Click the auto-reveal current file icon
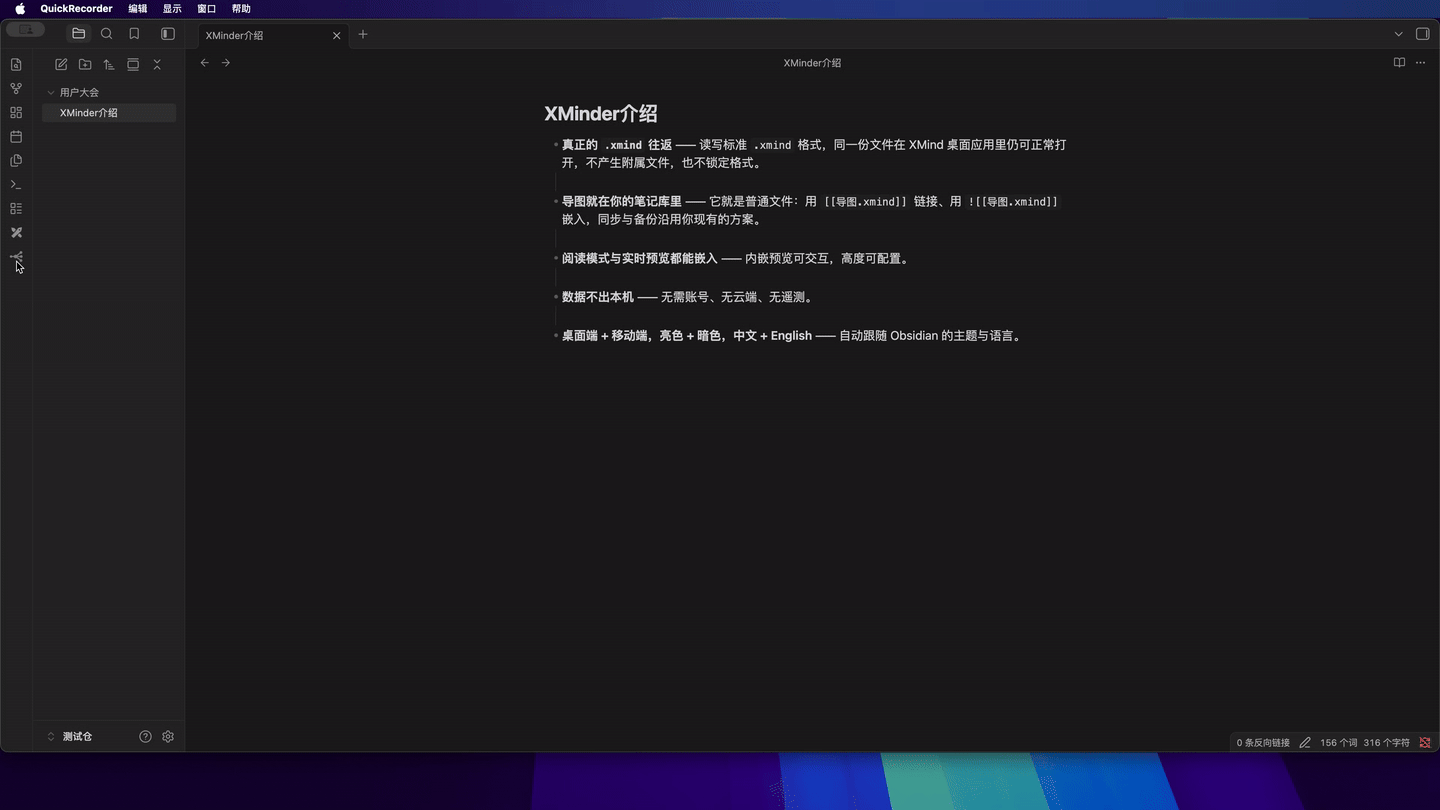Viewport: 1440px width, 810px height. tap(133, 64)
